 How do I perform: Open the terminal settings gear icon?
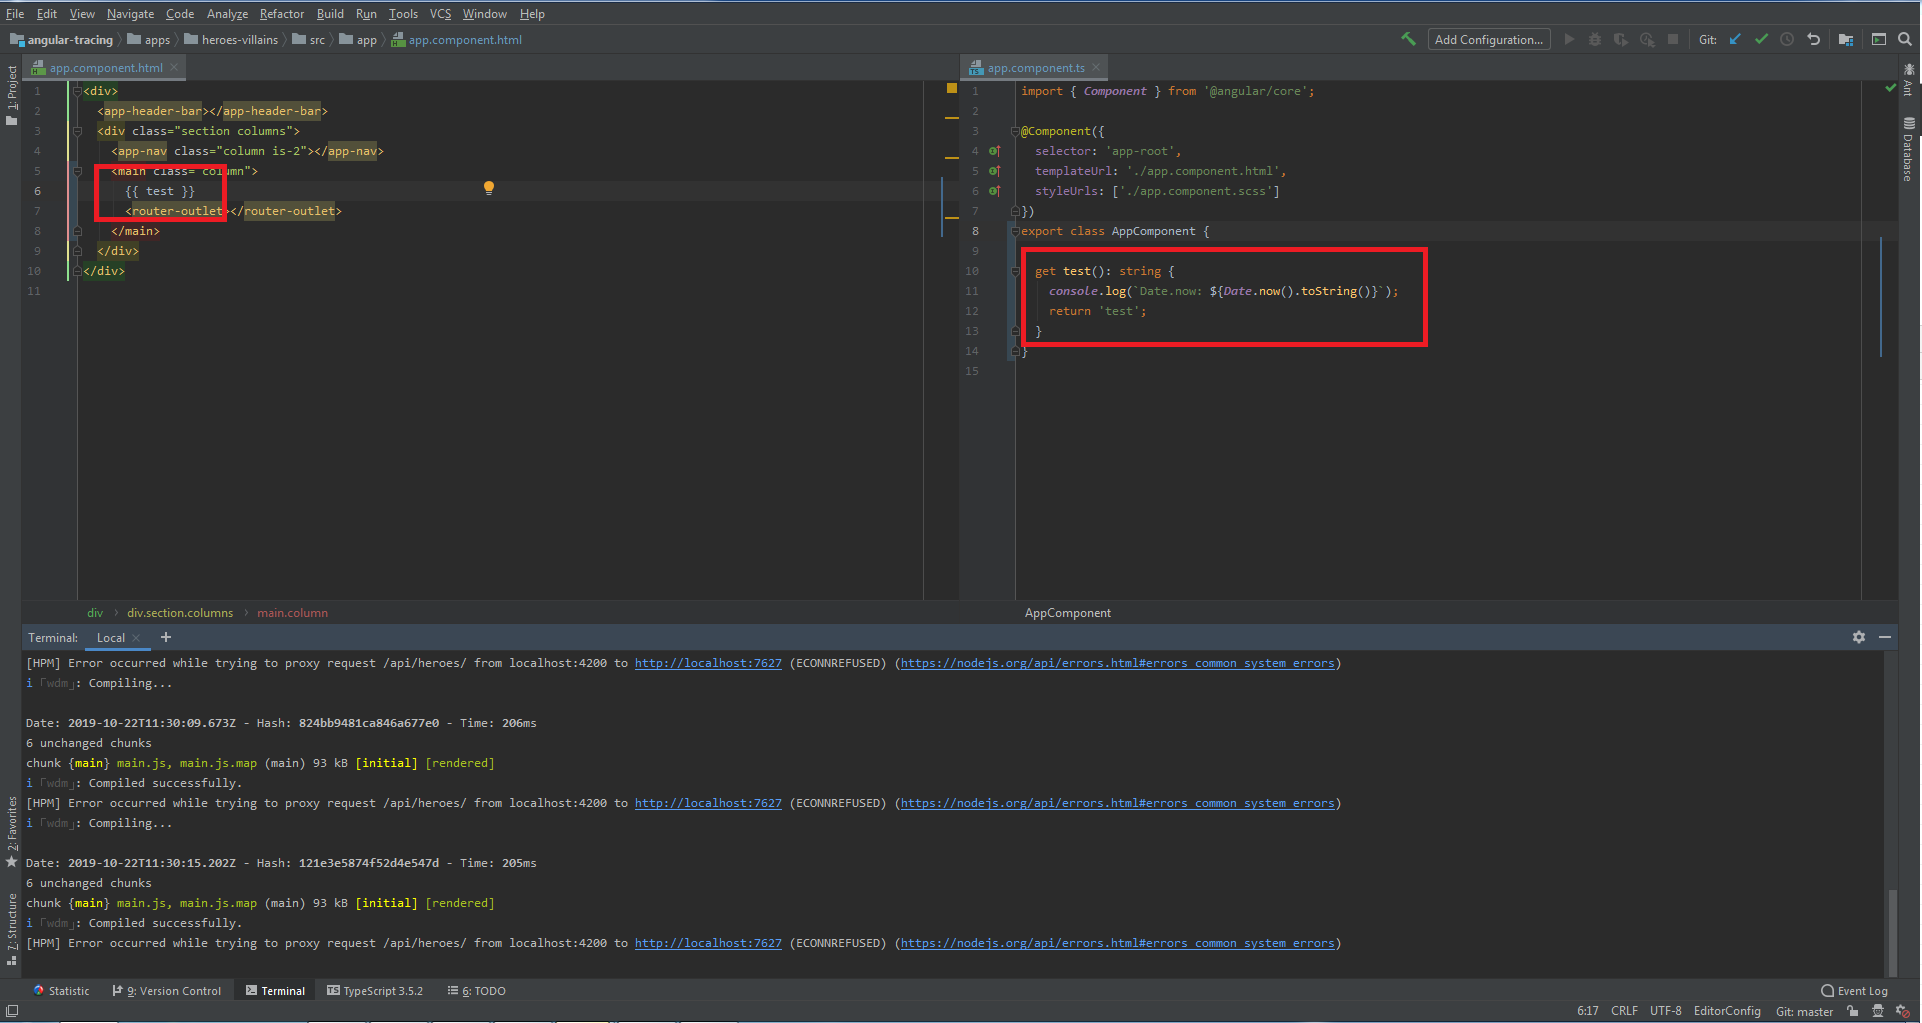pos(1859,637)
